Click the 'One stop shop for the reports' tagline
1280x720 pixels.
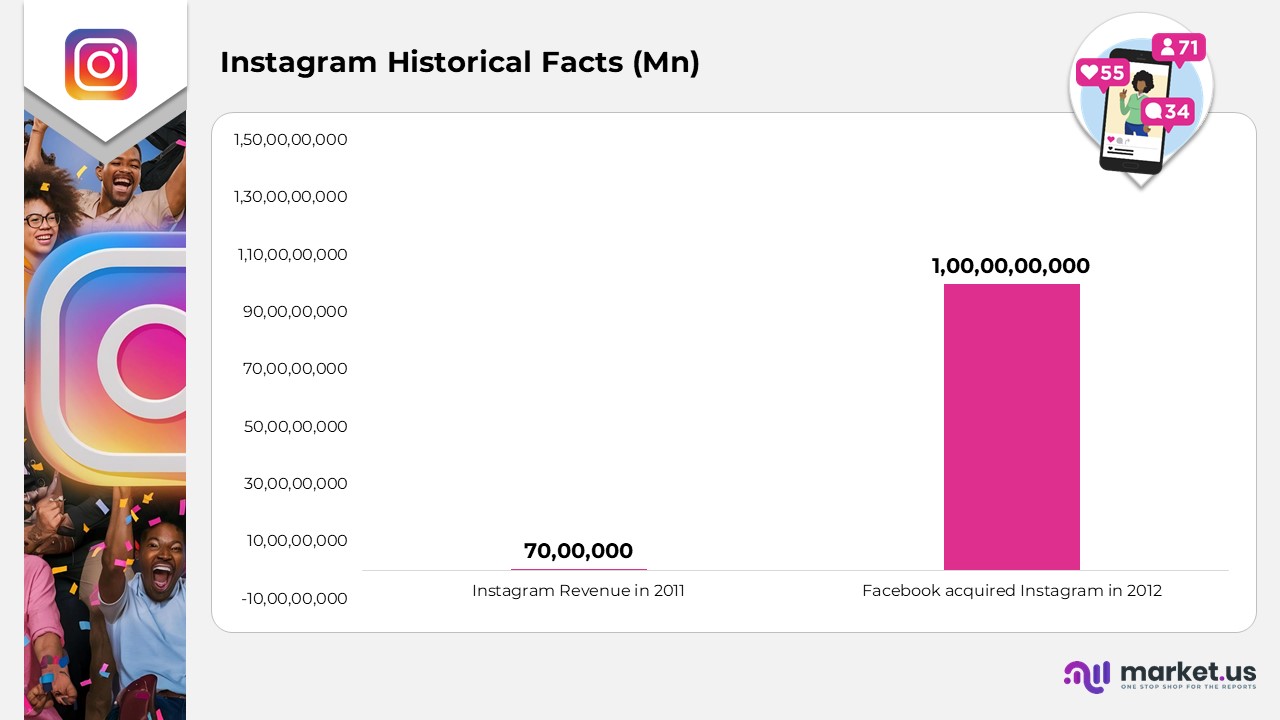pyautogui.click(x=1188, y=688)
